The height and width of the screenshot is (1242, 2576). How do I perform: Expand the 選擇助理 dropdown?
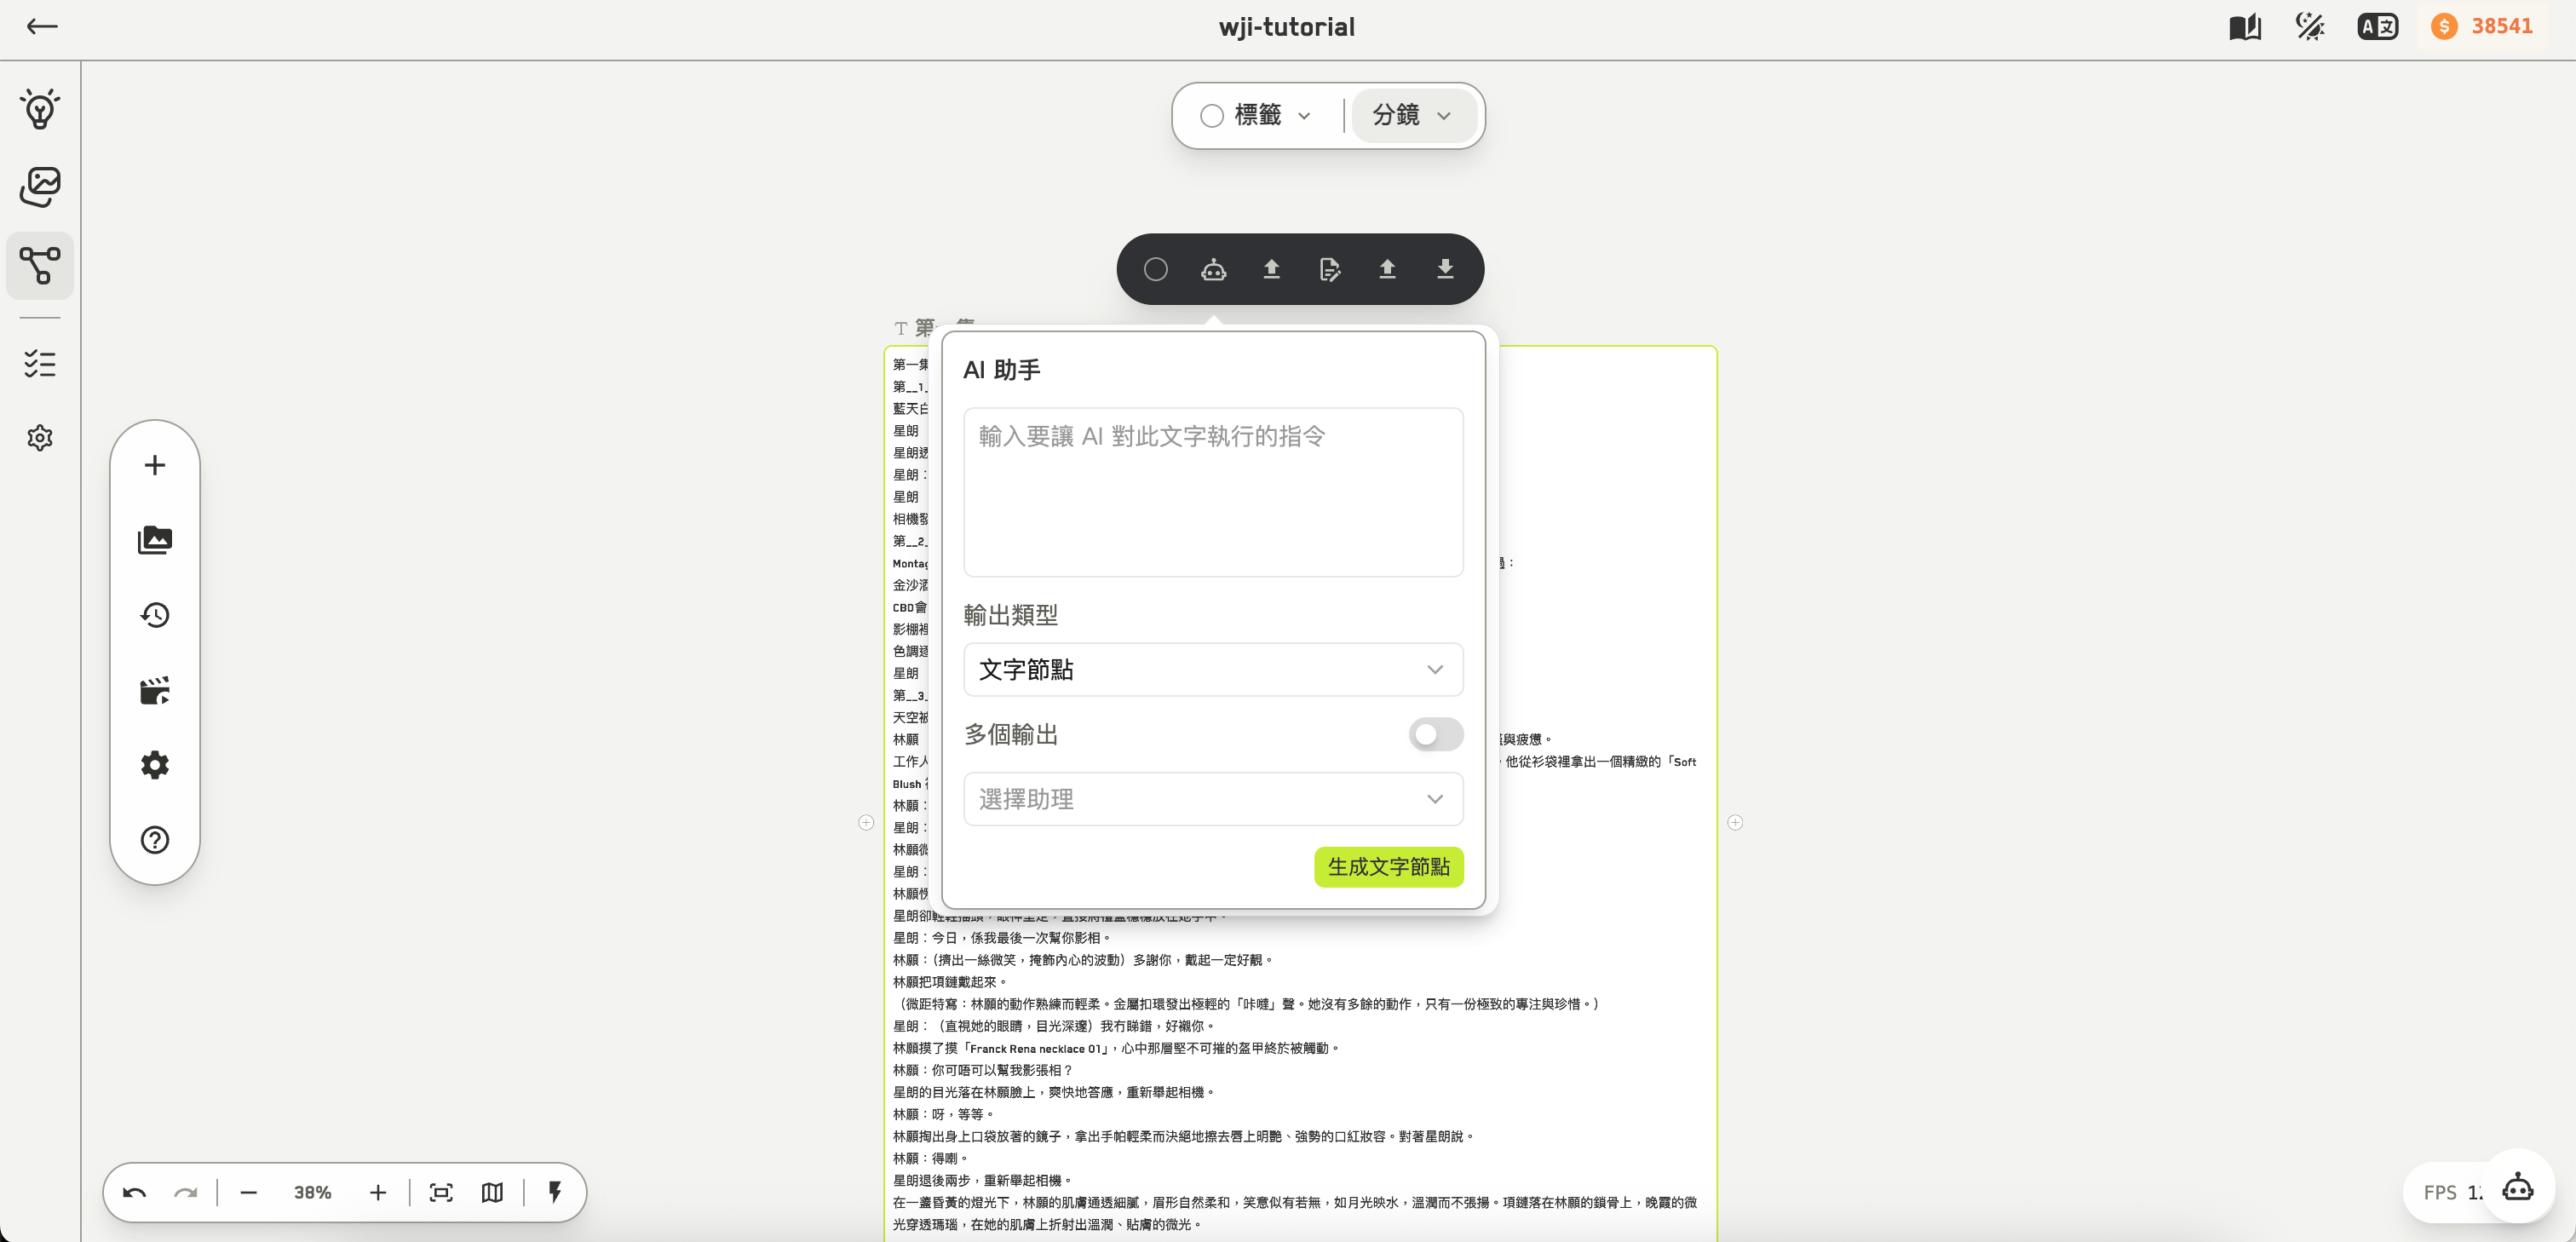point(1214,799)
